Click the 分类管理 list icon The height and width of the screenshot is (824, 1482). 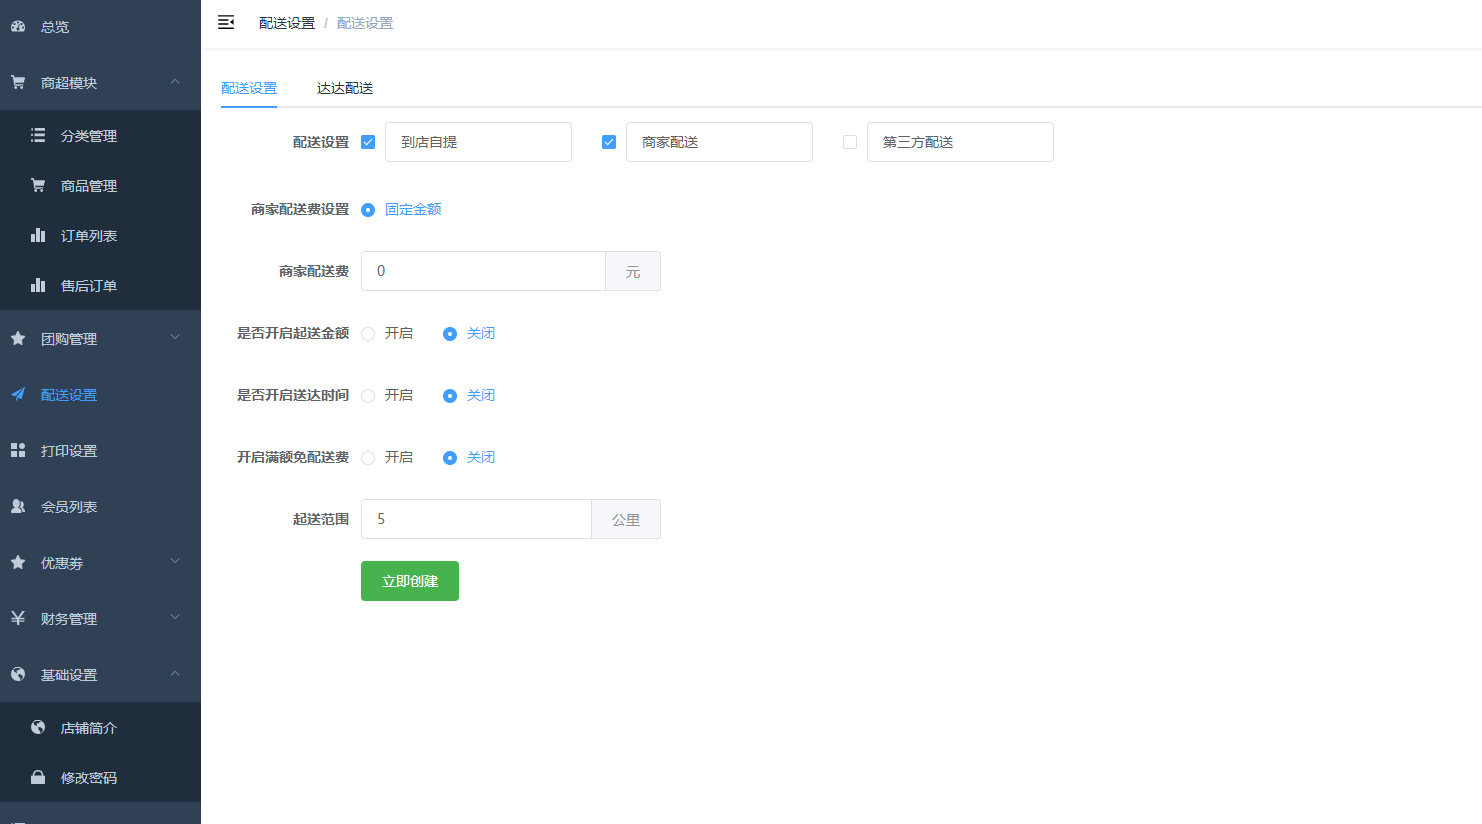pyautogui.click(x=38, y=135)
